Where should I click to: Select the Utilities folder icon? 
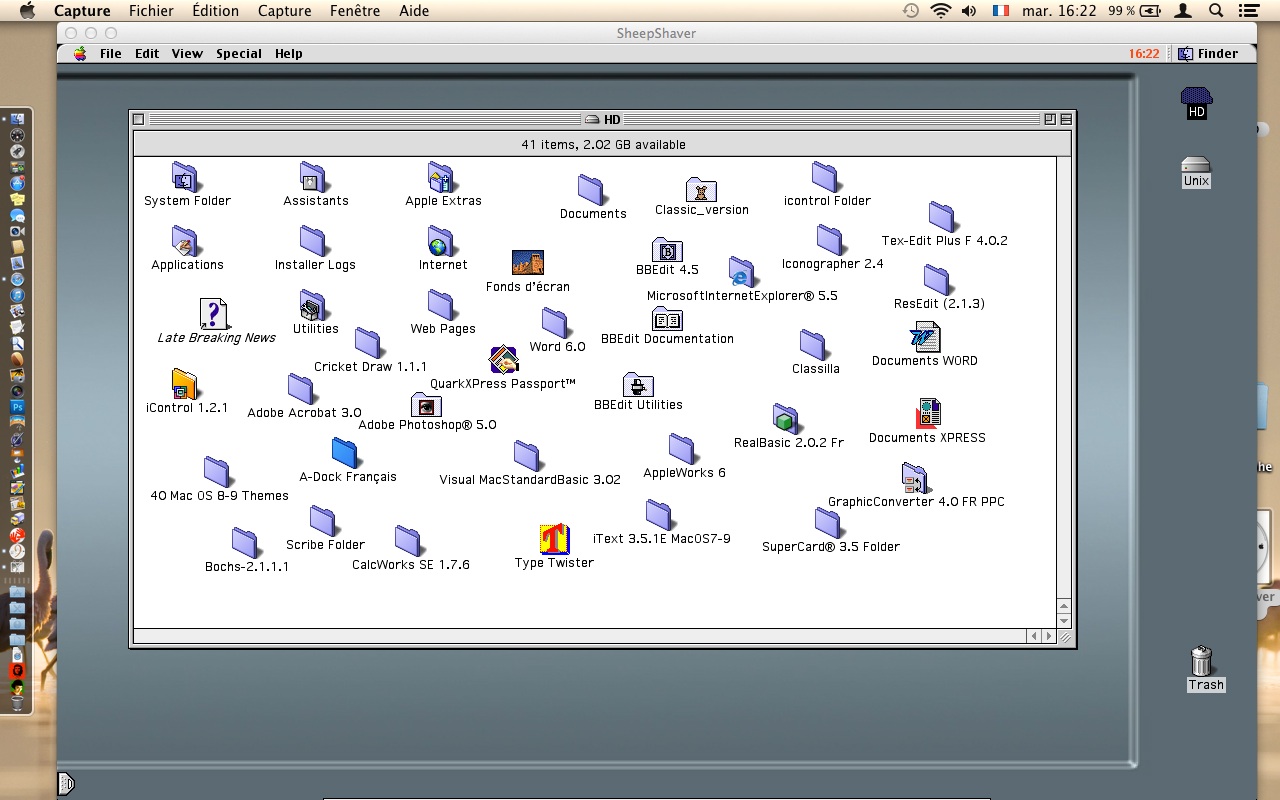(314, 305)
